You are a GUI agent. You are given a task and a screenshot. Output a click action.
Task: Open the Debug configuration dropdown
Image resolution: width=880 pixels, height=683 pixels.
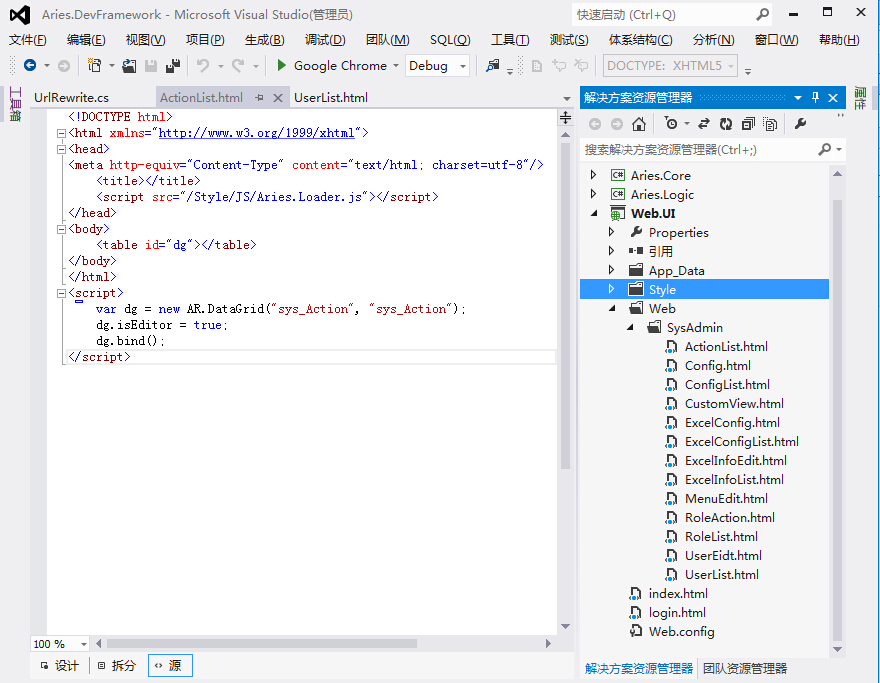pyautogui.click(x=463, y=66)
